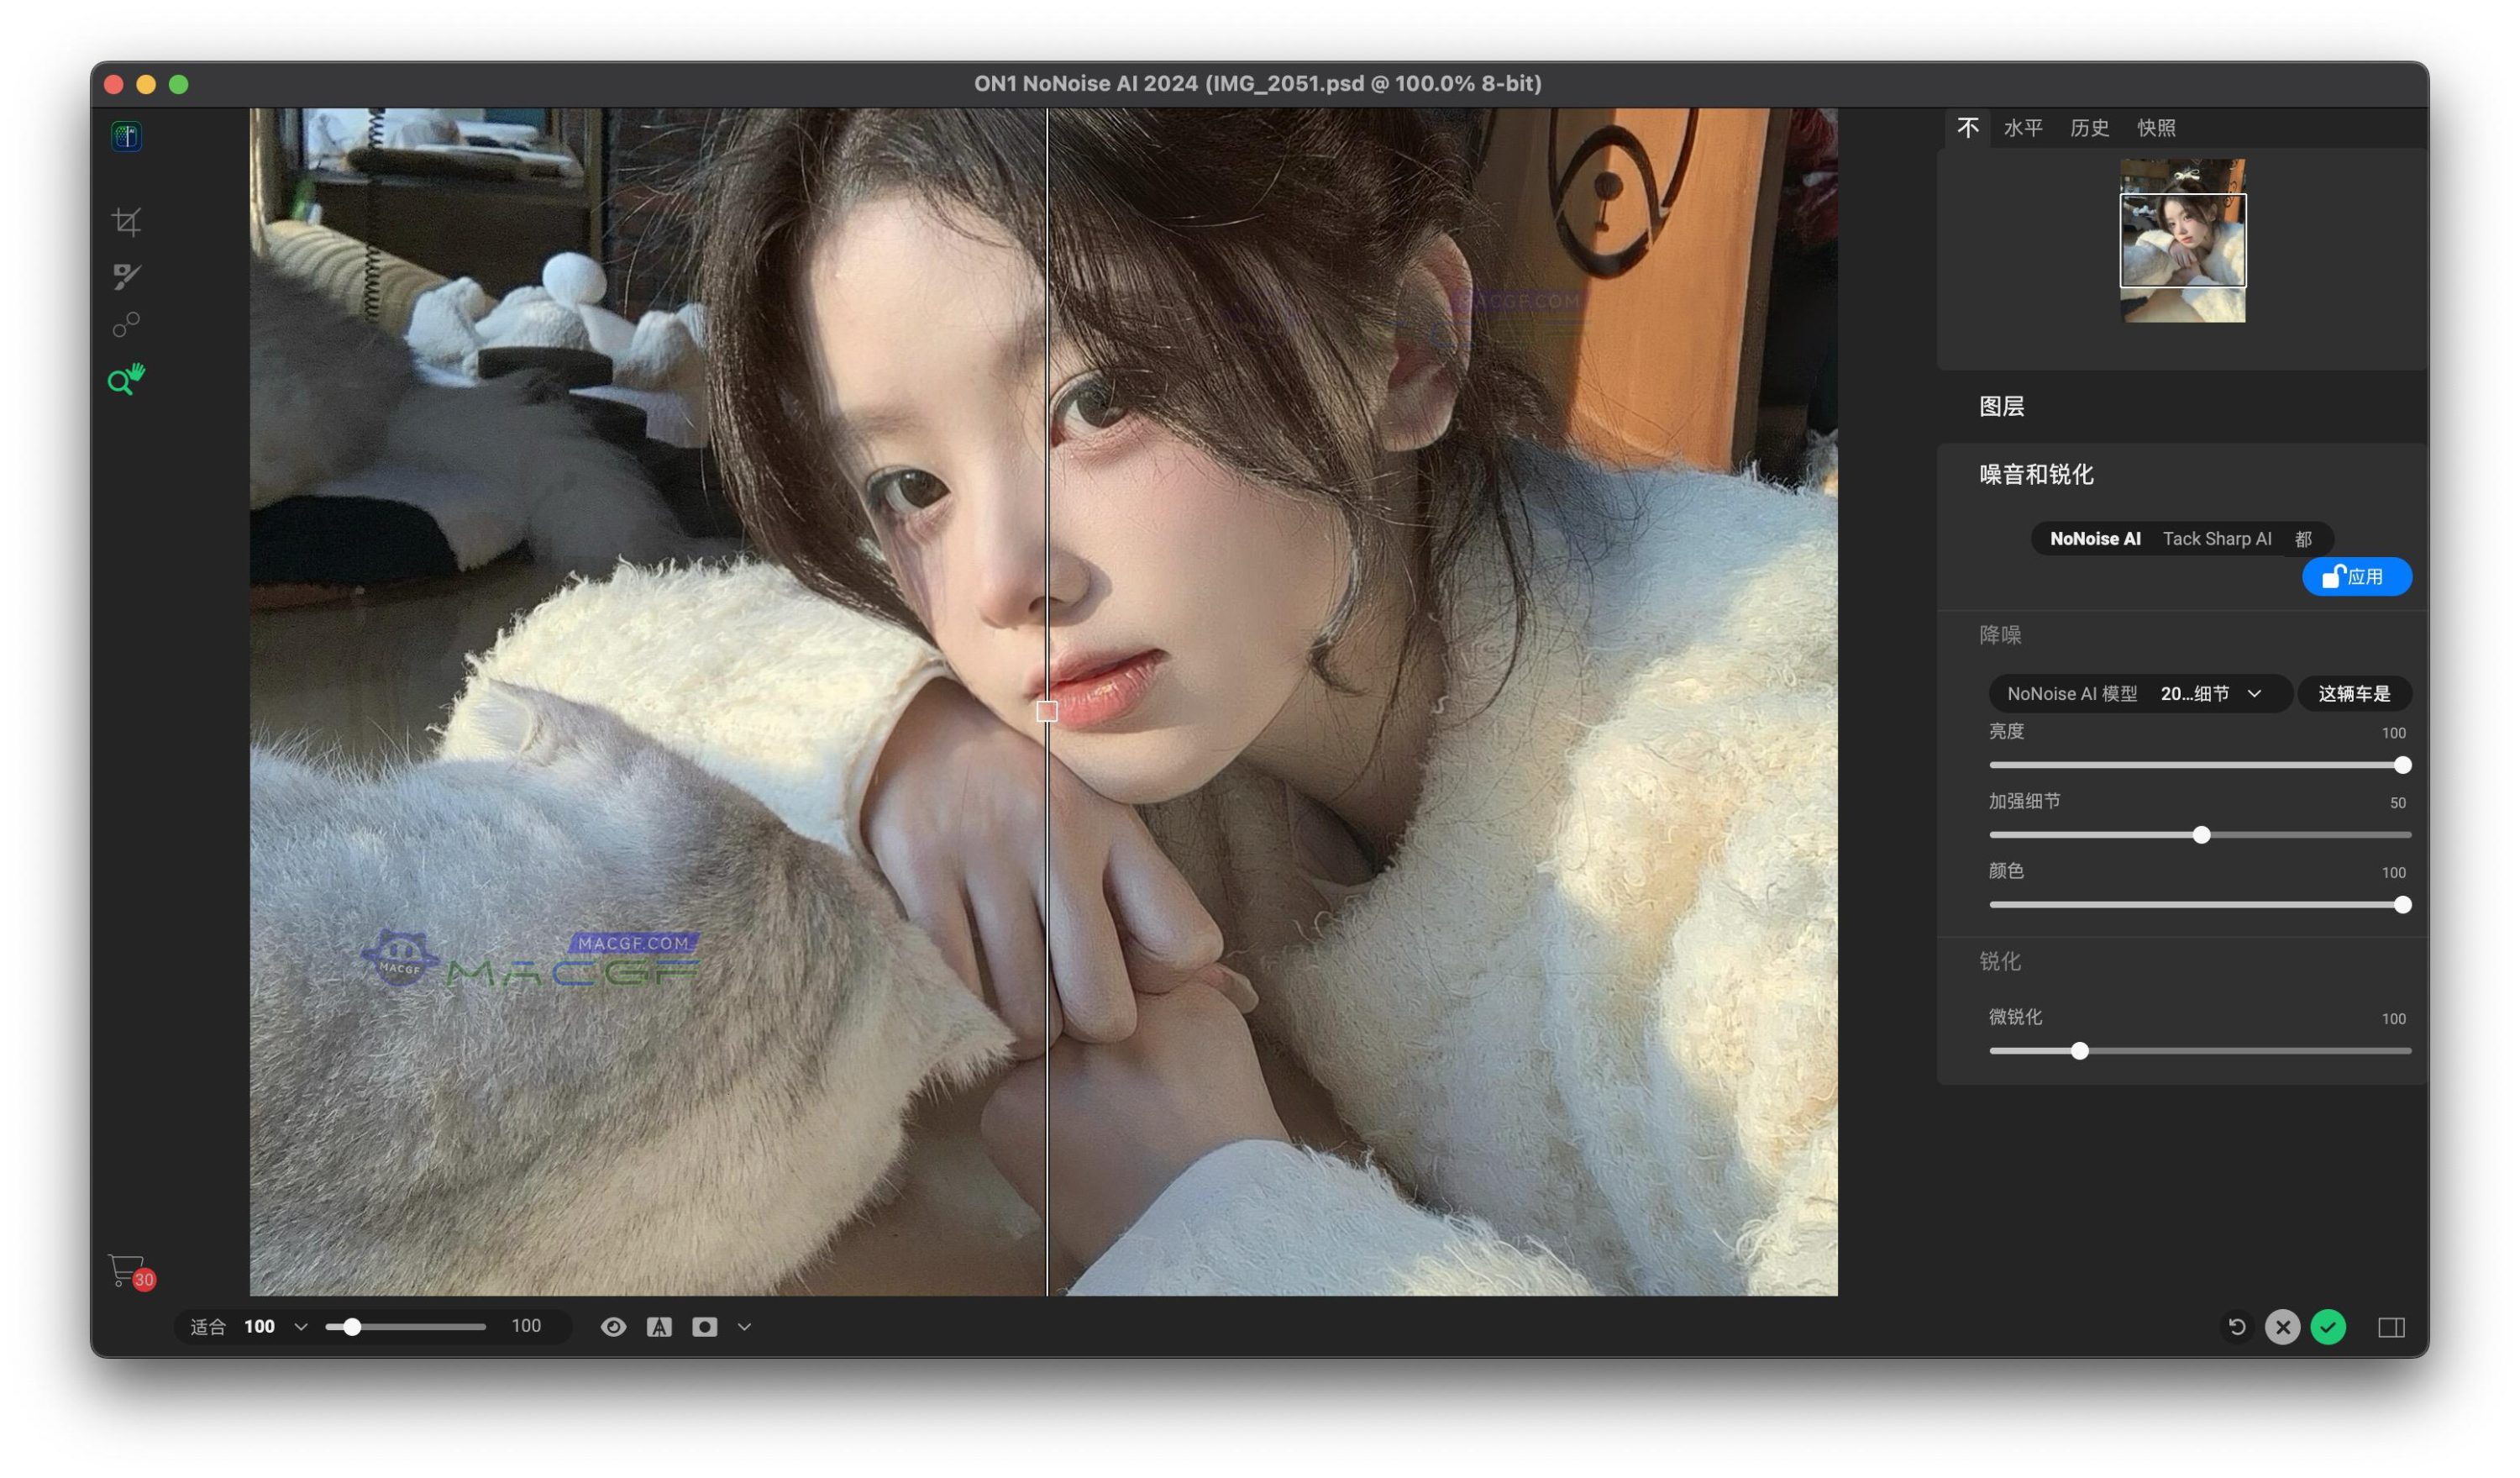Click the gray X cancel button

click(2282, 1327)
